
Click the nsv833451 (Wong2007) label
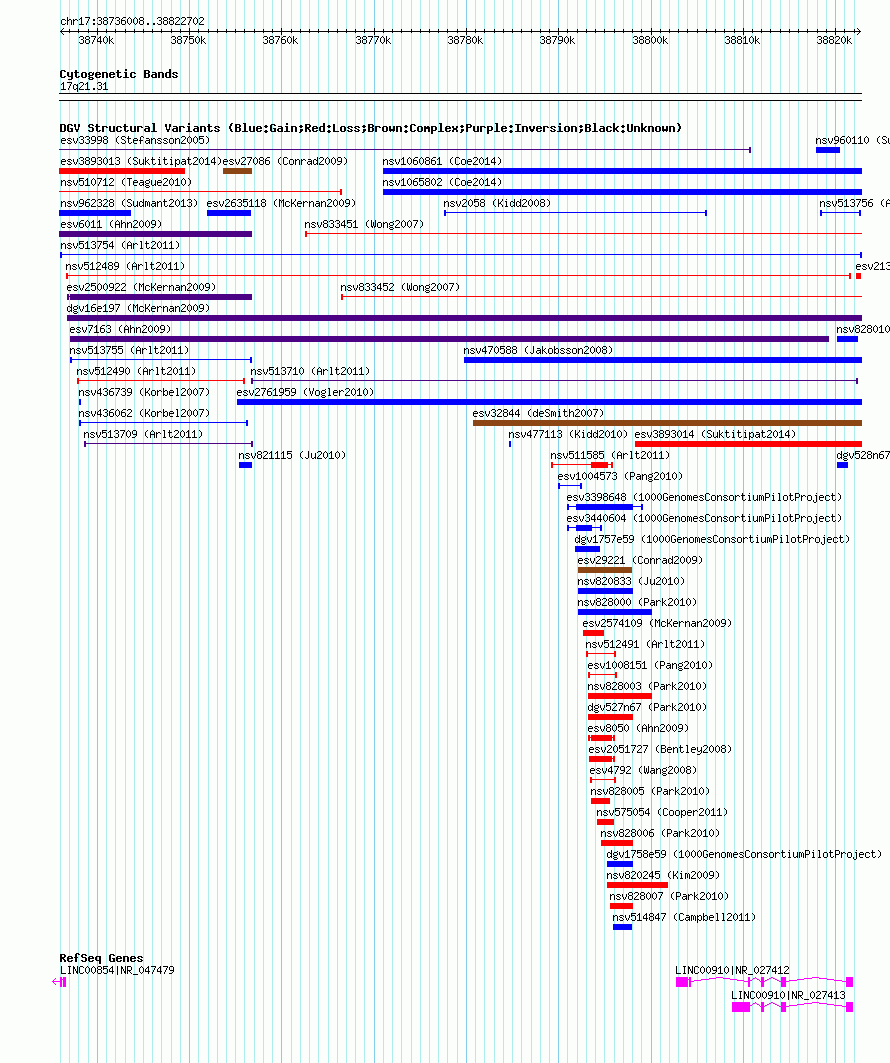coord(364,224)
